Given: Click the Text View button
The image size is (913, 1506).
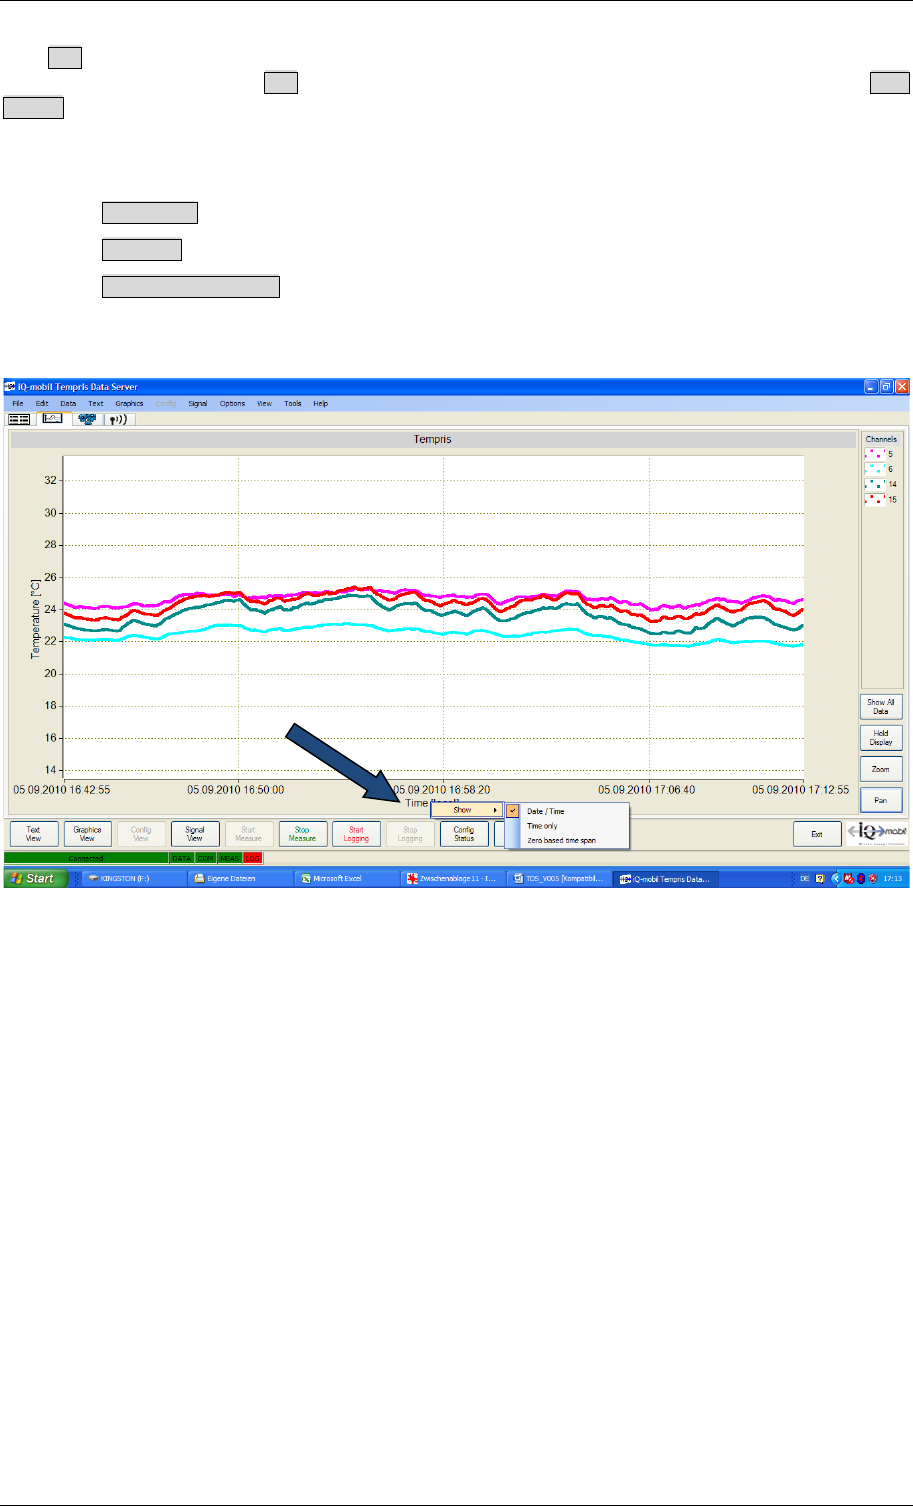Looking at the screenshot, I should tap(33, 834).
